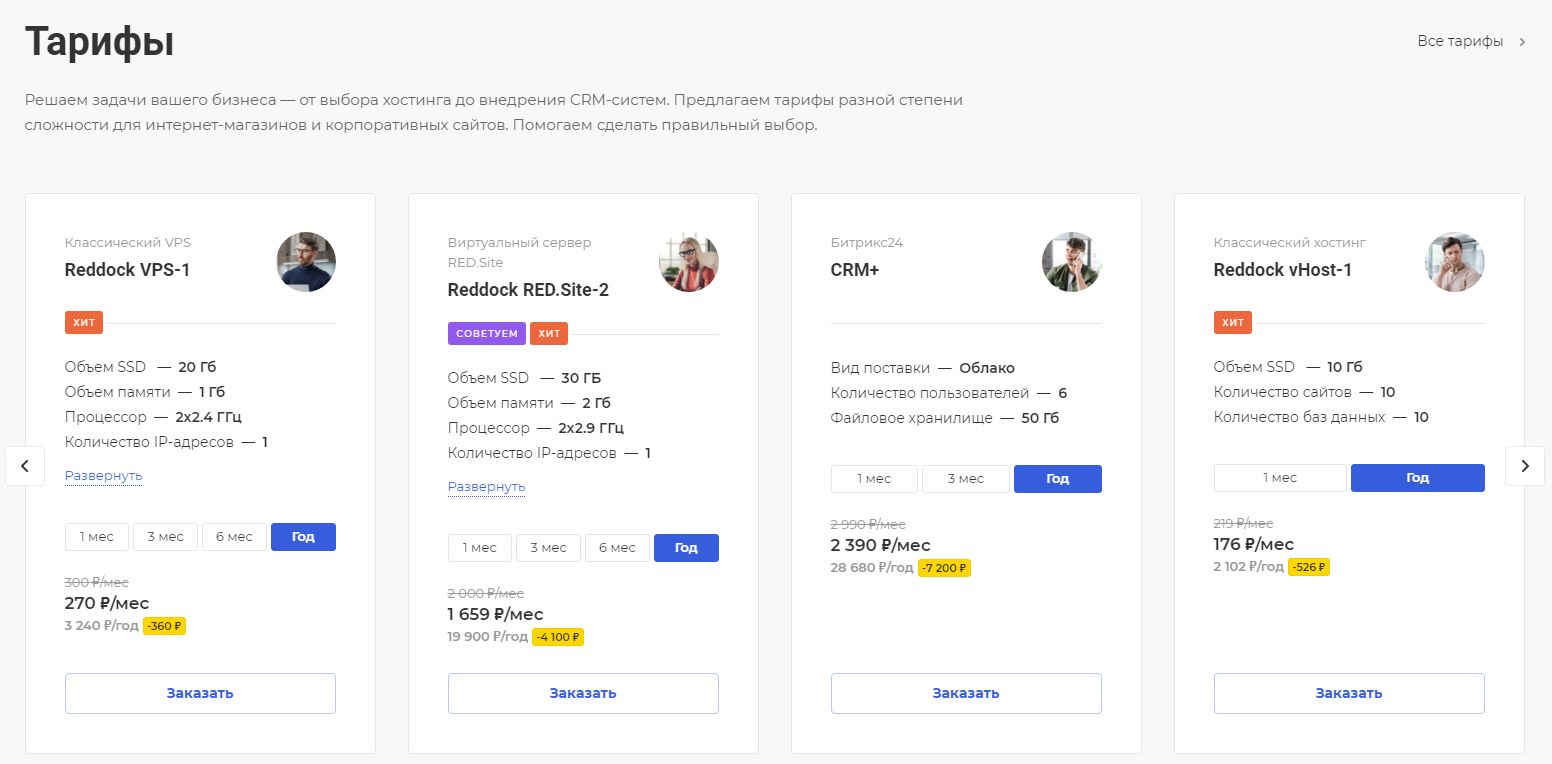Click the previous slide arrow in the tariff carousel
This screenshot has height=764, width=1552.
coord(25,466)
